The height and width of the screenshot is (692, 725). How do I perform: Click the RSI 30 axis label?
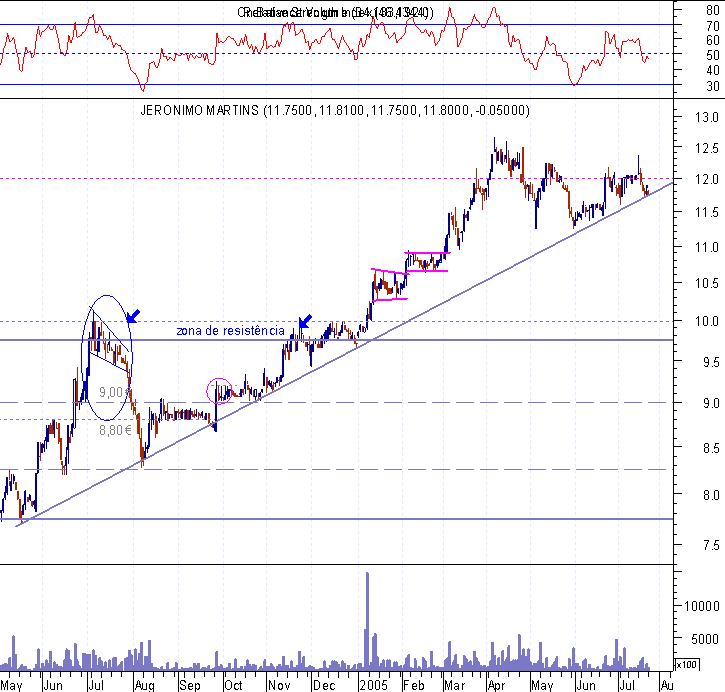tap(713, 86)
